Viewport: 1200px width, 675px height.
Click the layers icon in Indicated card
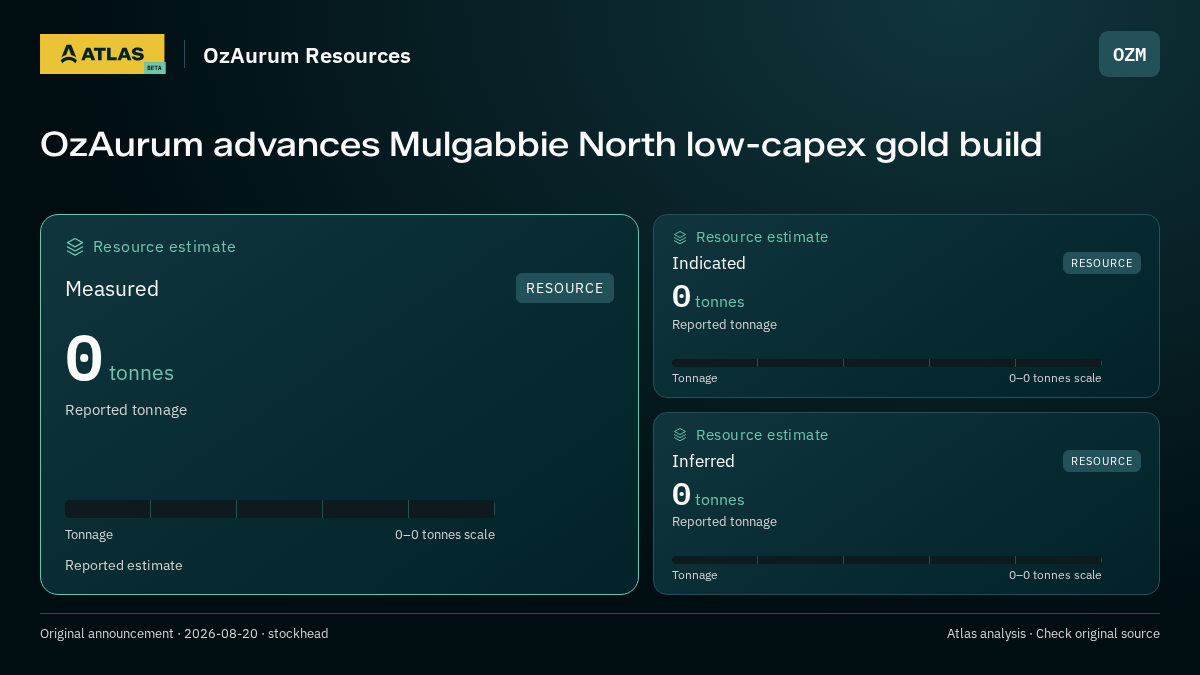click(680, 237)
